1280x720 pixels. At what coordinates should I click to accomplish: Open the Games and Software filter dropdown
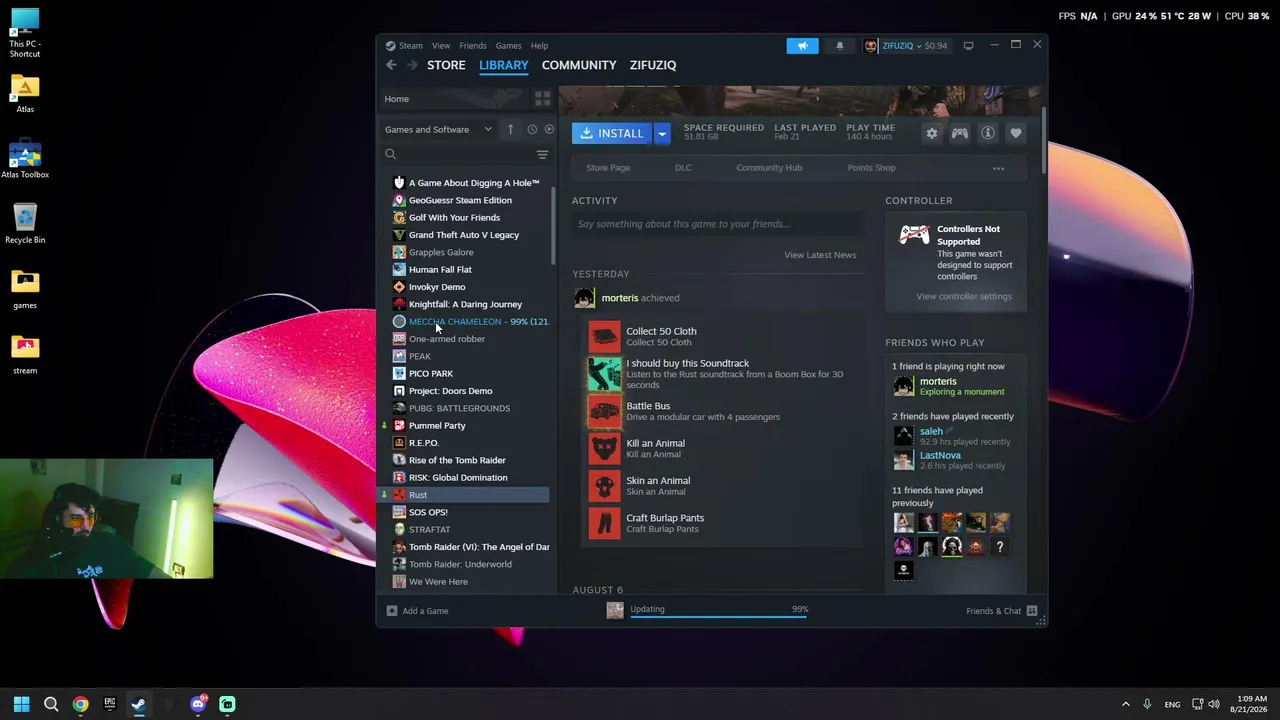tap(438, 129)
